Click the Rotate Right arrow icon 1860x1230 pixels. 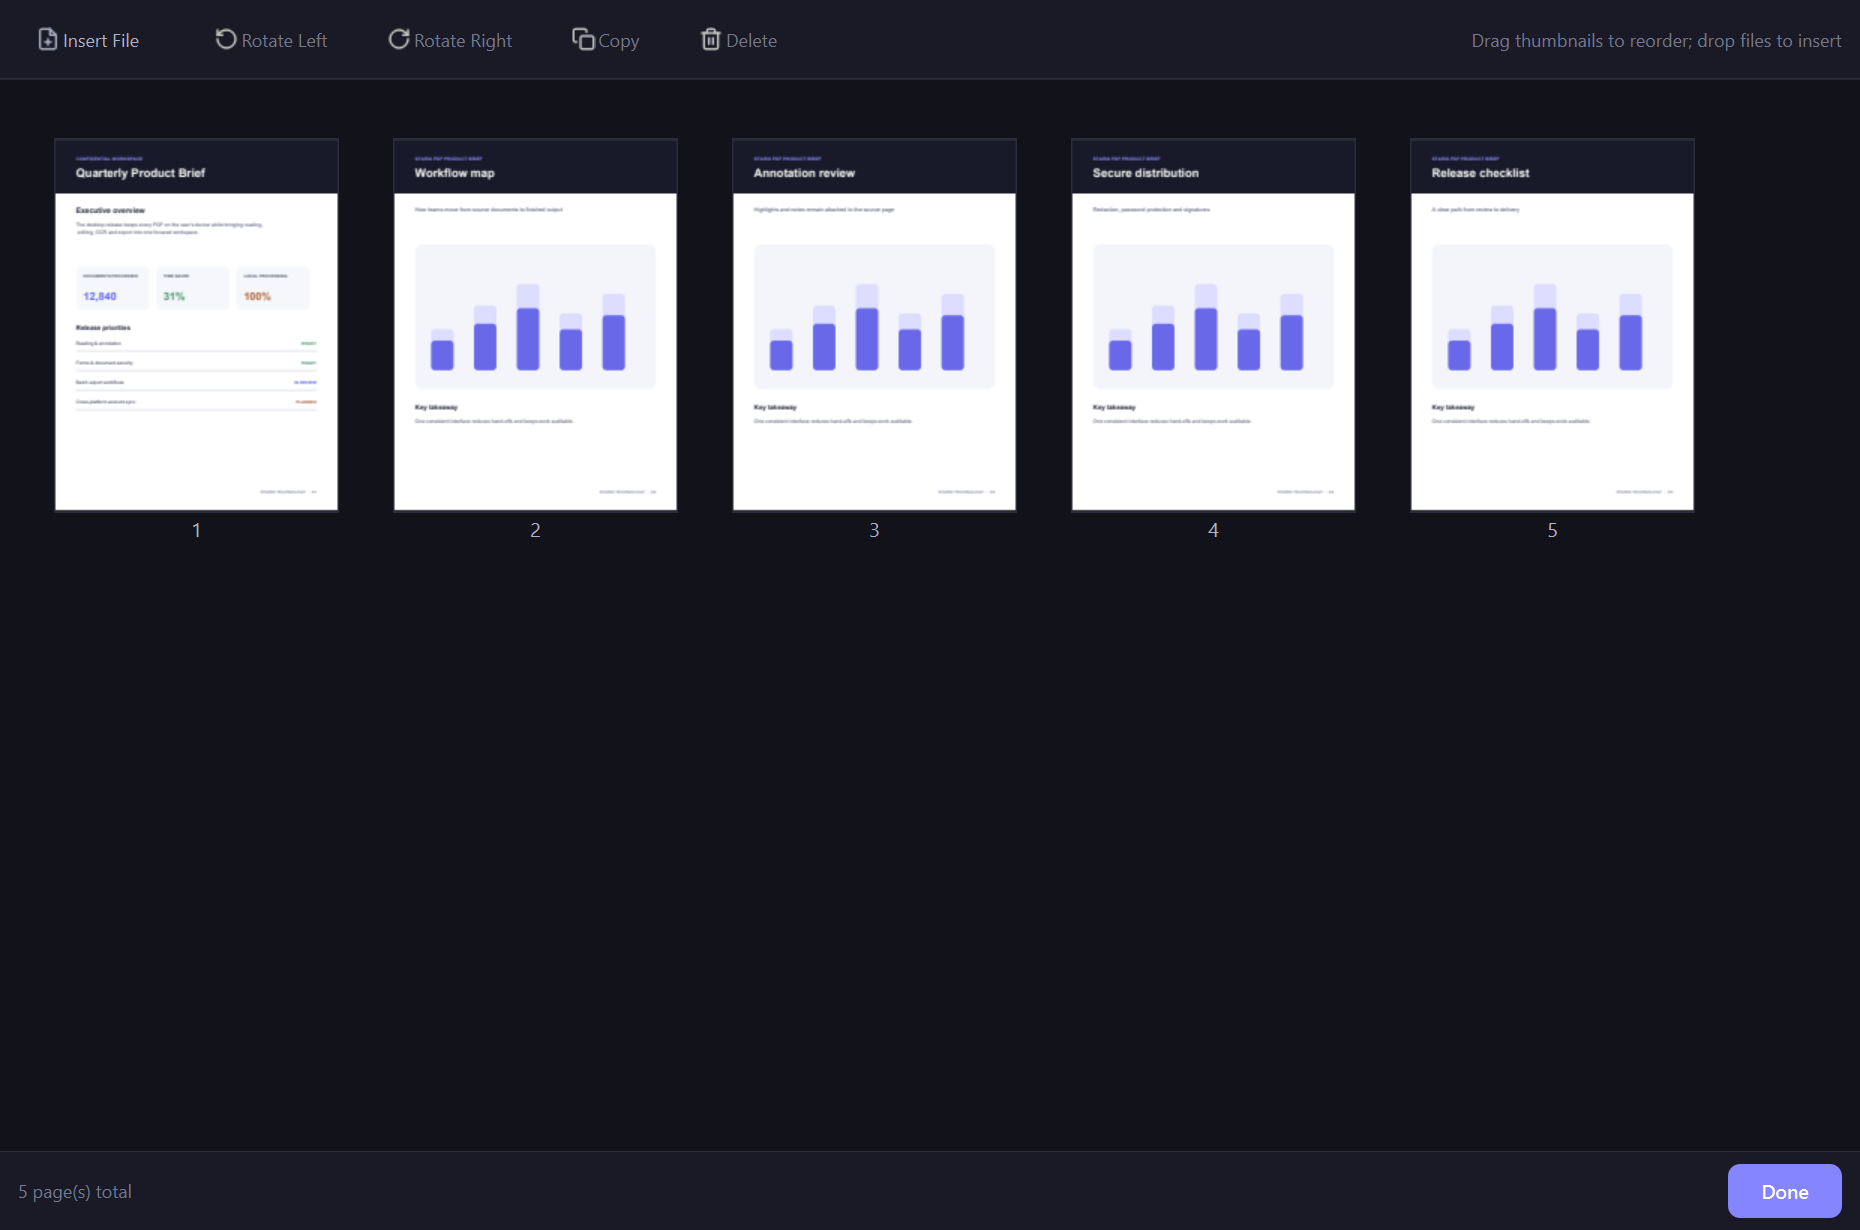[x=399, y=39]
